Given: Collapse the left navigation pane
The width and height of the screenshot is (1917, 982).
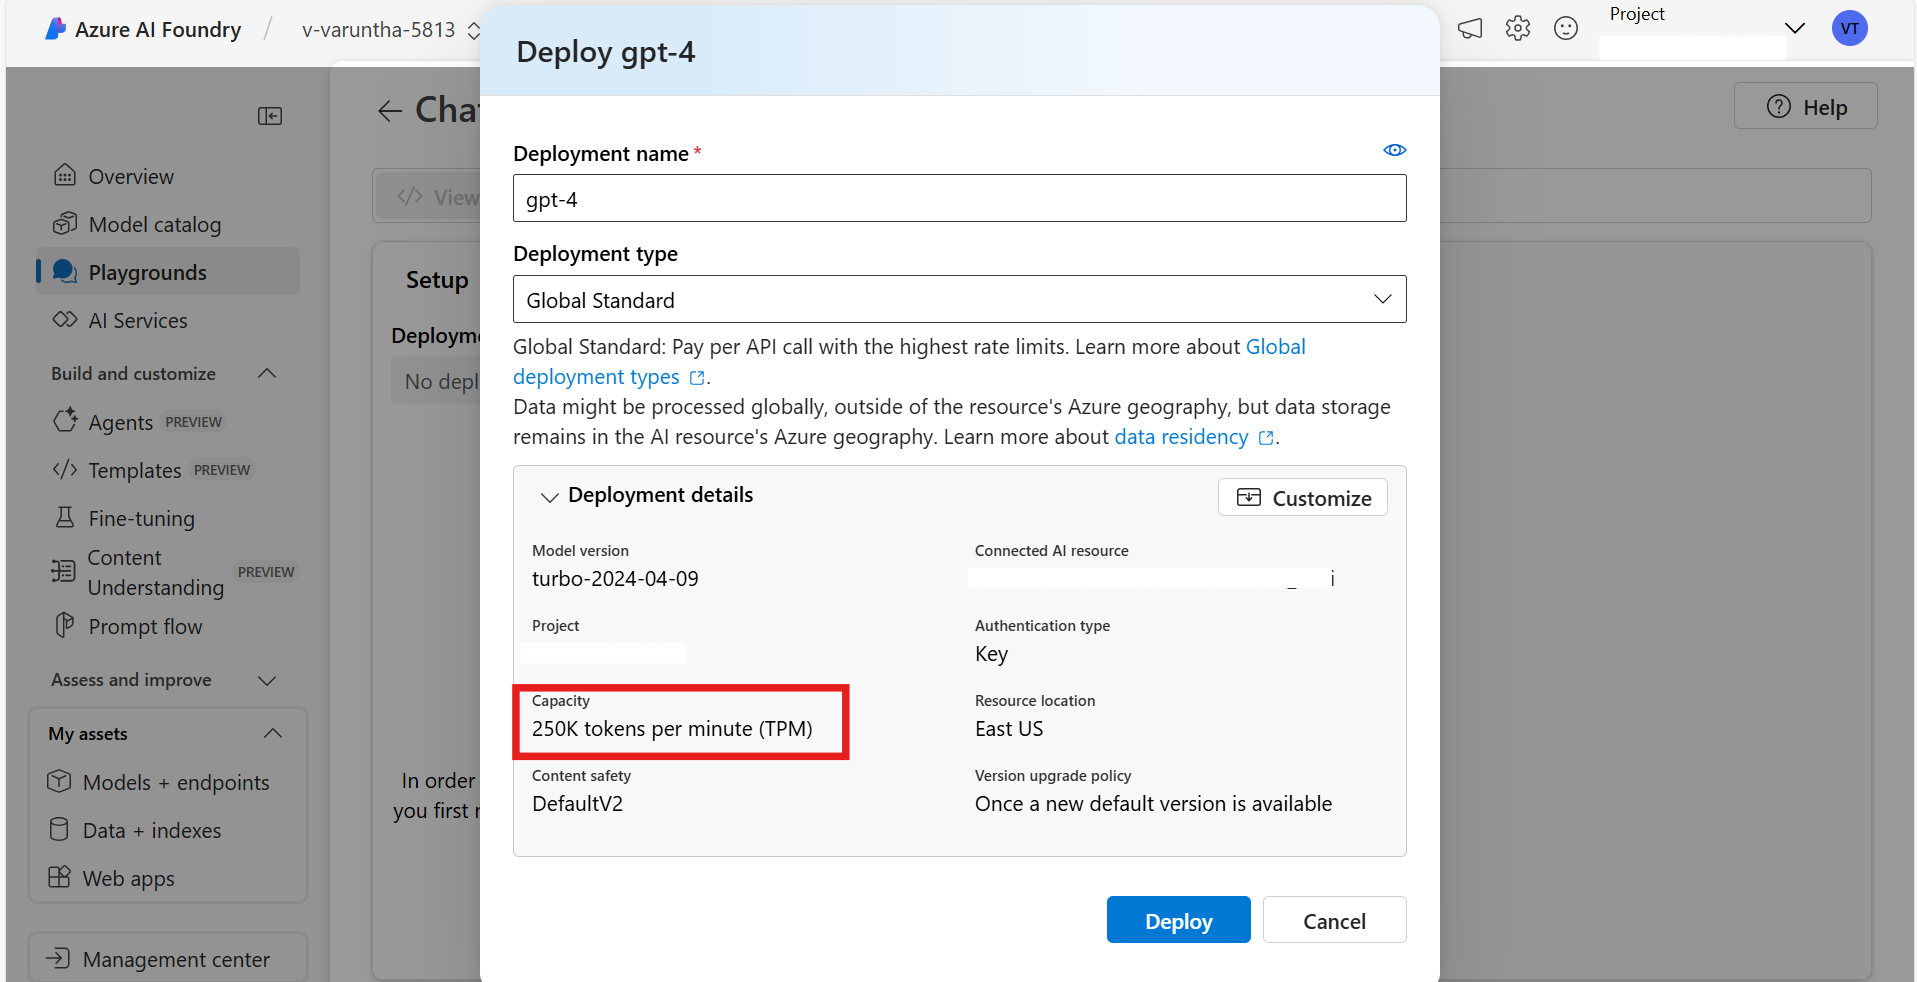Looking at the screenshot, I should [269, 116].
